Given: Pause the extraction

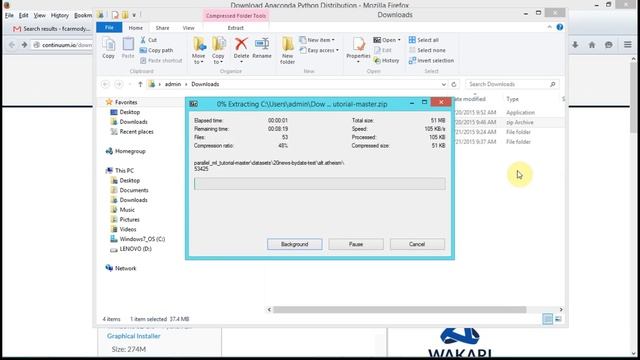Looking at the screenshot, I should (x=356, y=244).
